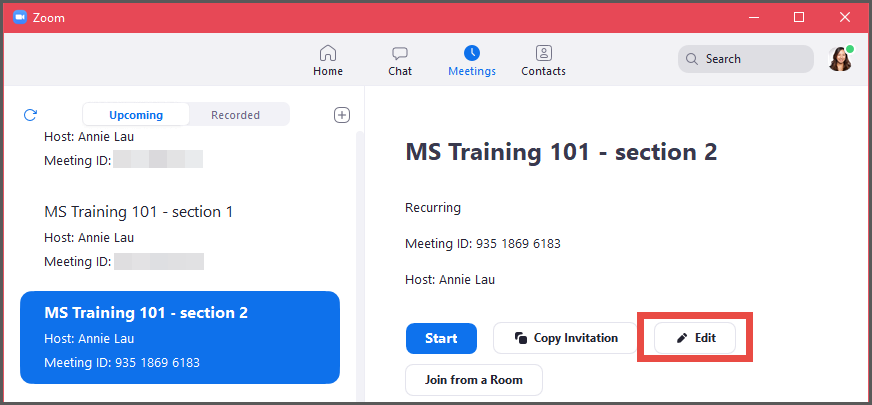Click the Copy Invitation button
The width and height of the screenshot is (872, 405).
pos(565,338)
